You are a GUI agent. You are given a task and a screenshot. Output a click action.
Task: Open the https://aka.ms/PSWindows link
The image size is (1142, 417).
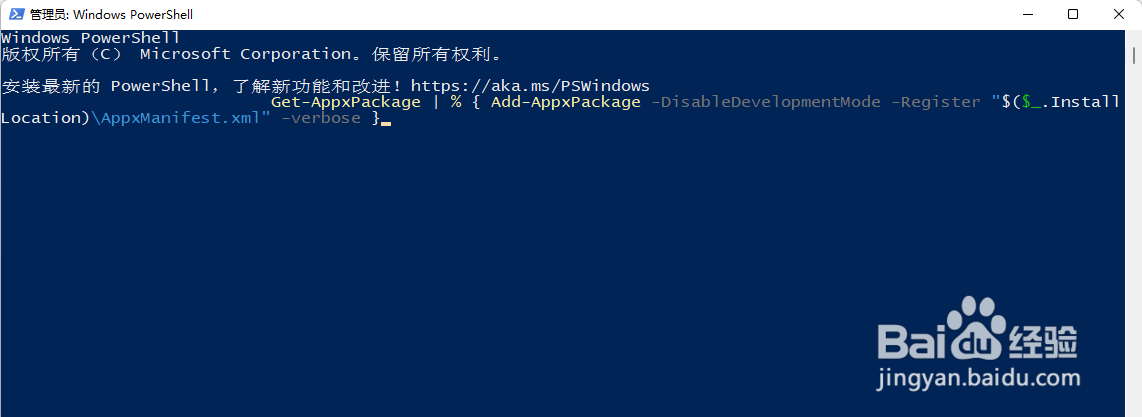[x=530, y=86]
